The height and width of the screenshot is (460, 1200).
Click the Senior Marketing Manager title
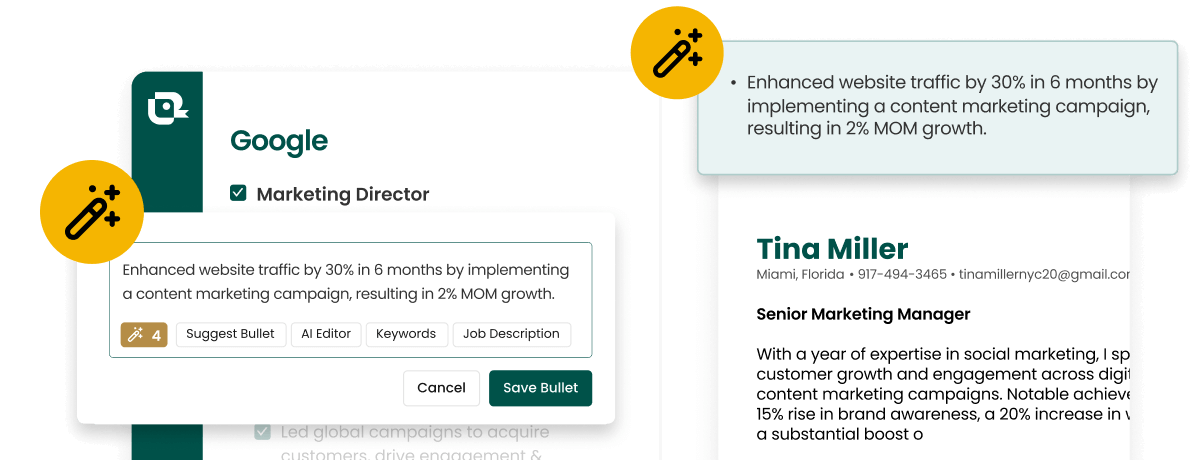point(863,314)
